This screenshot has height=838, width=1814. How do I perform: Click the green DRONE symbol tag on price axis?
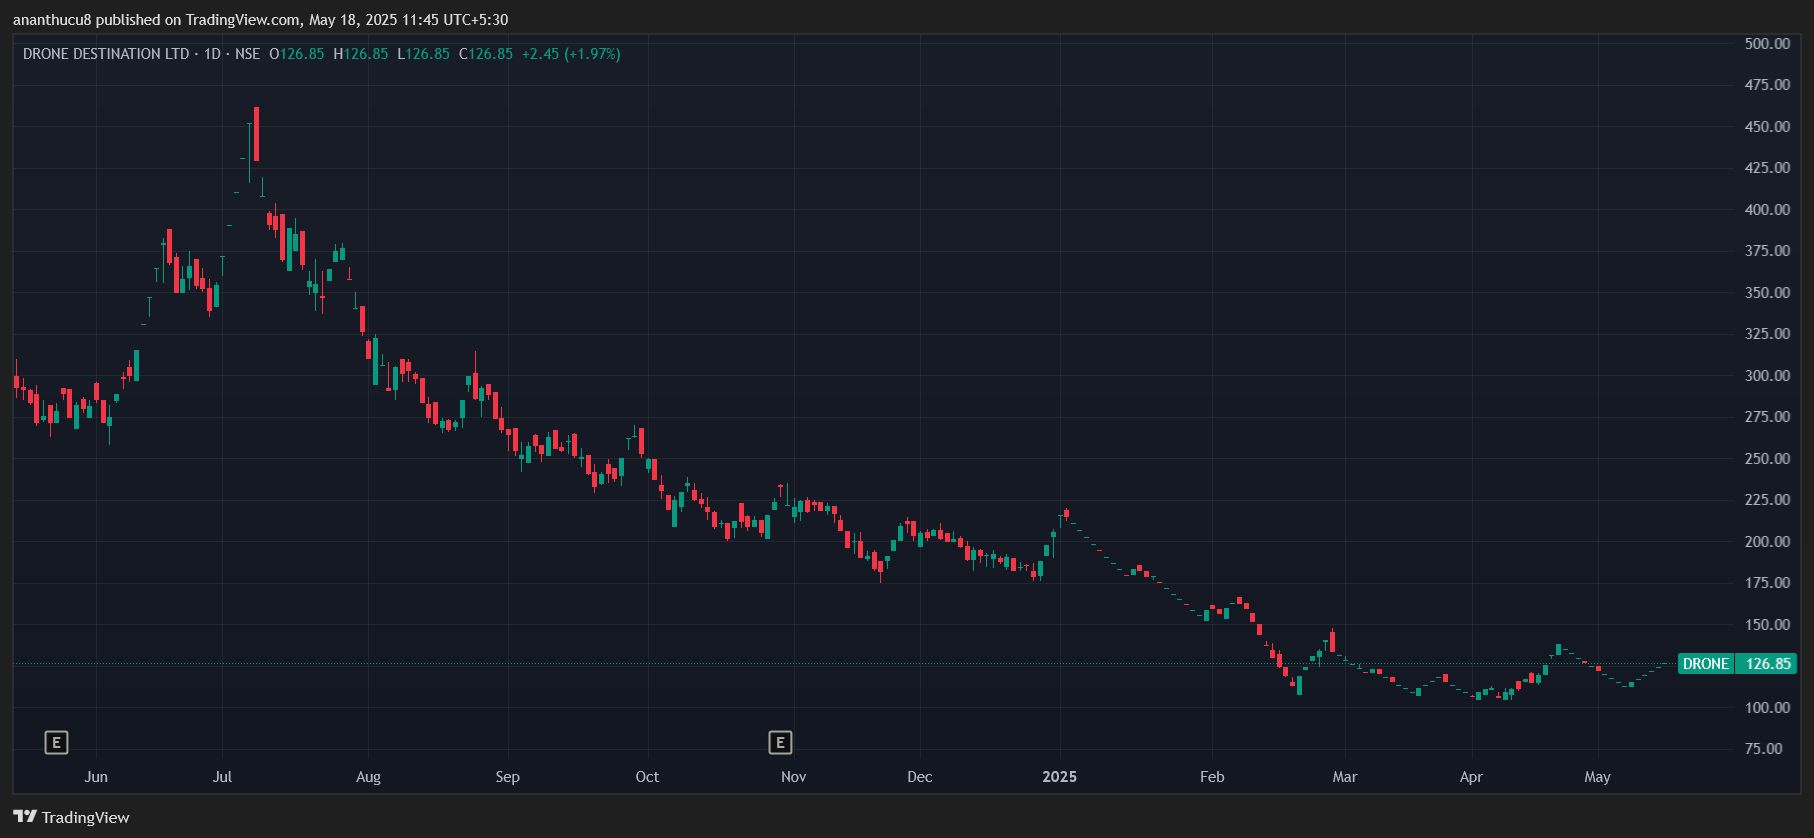[x=1705, y=664]
